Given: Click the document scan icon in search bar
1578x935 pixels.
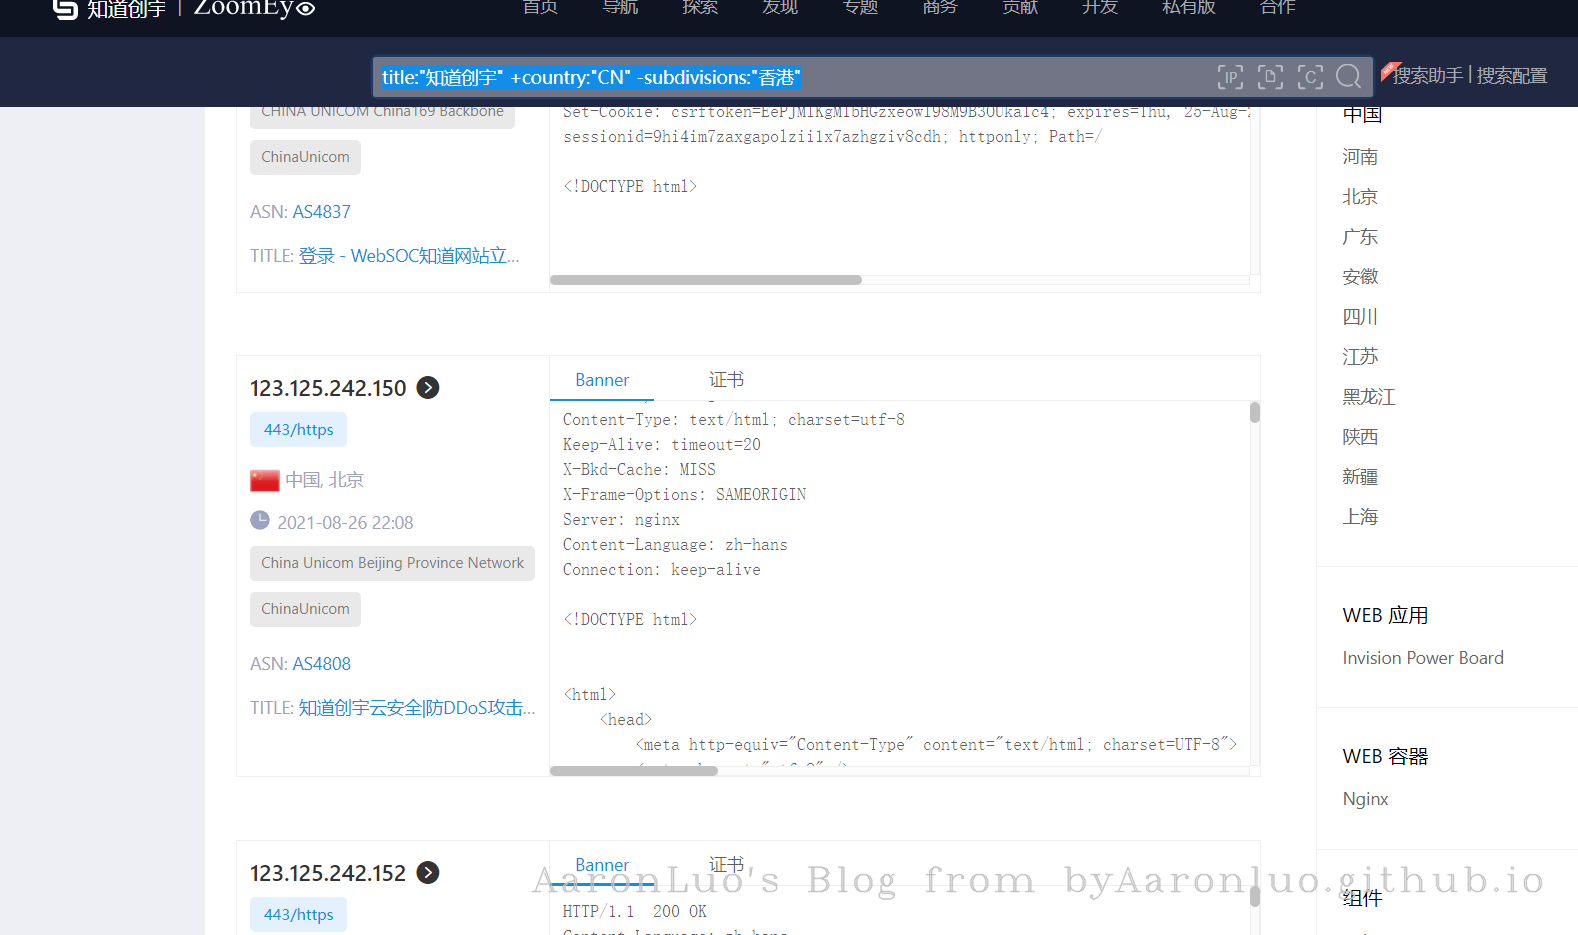Looking at the screenshot, I should pos(1270,77).
